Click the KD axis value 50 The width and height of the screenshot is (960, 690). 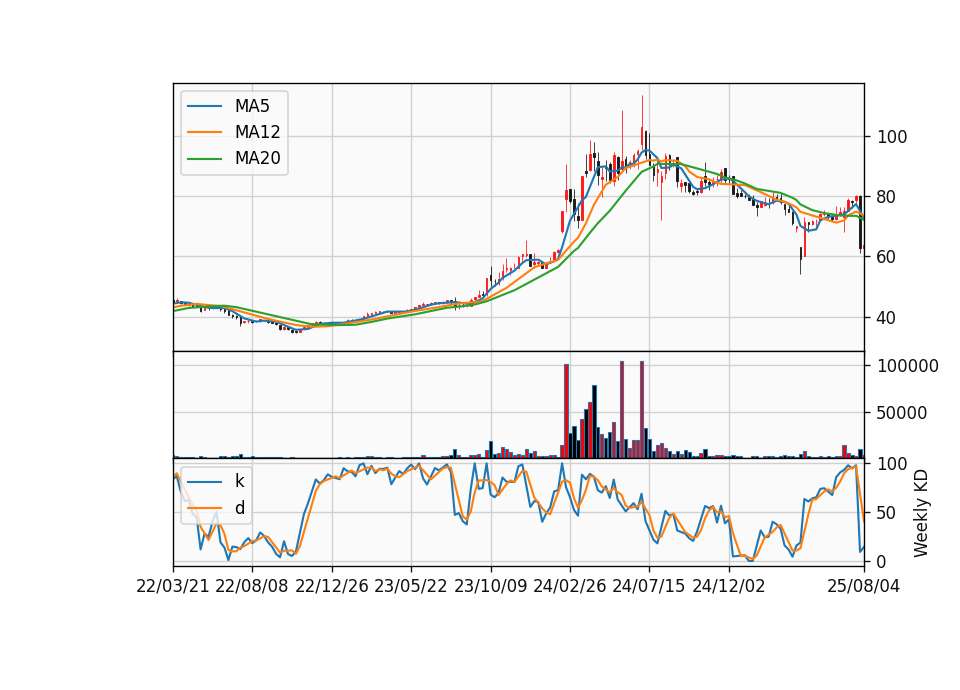point(887,513)
